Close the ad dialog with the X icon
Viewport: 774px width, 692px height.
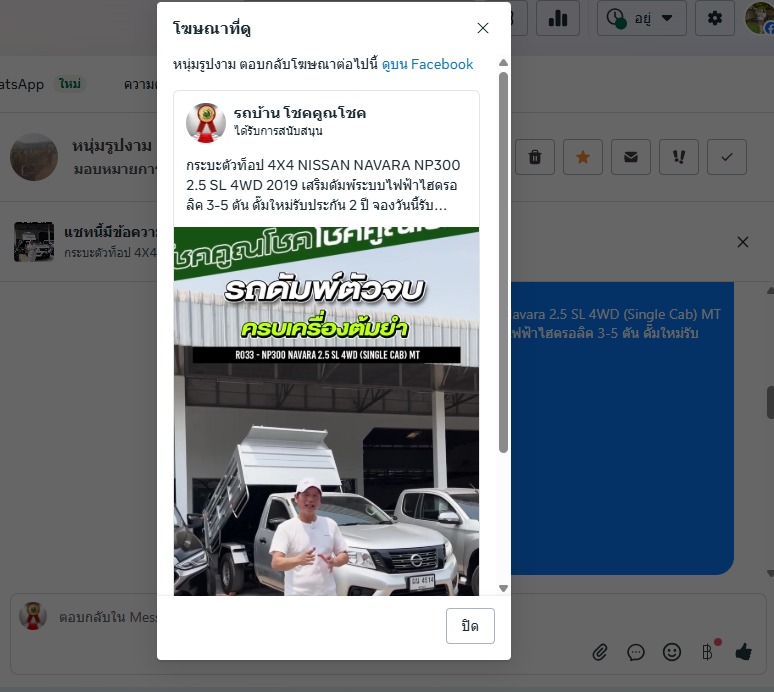pyautogui.click(x=483, y=28)
